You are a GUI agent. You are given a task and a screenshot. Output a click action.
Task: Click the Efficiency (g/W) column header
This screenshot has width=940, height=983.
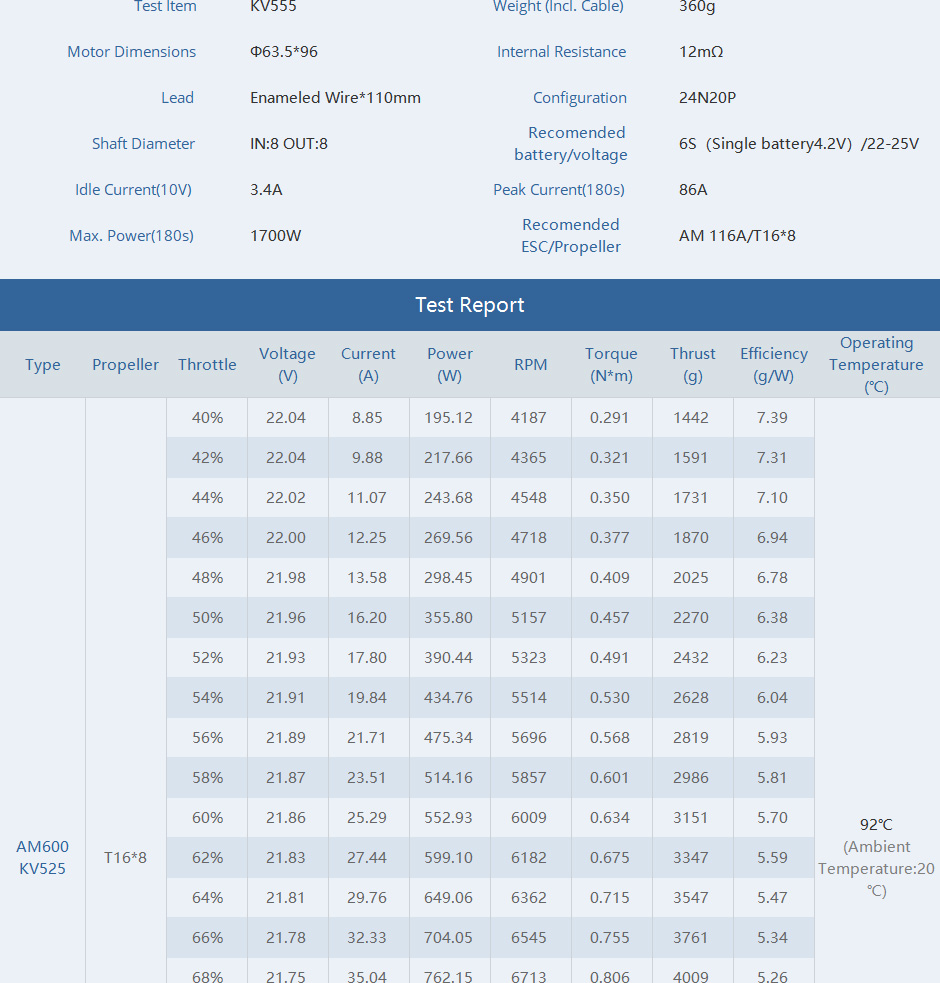coord(773,364)
